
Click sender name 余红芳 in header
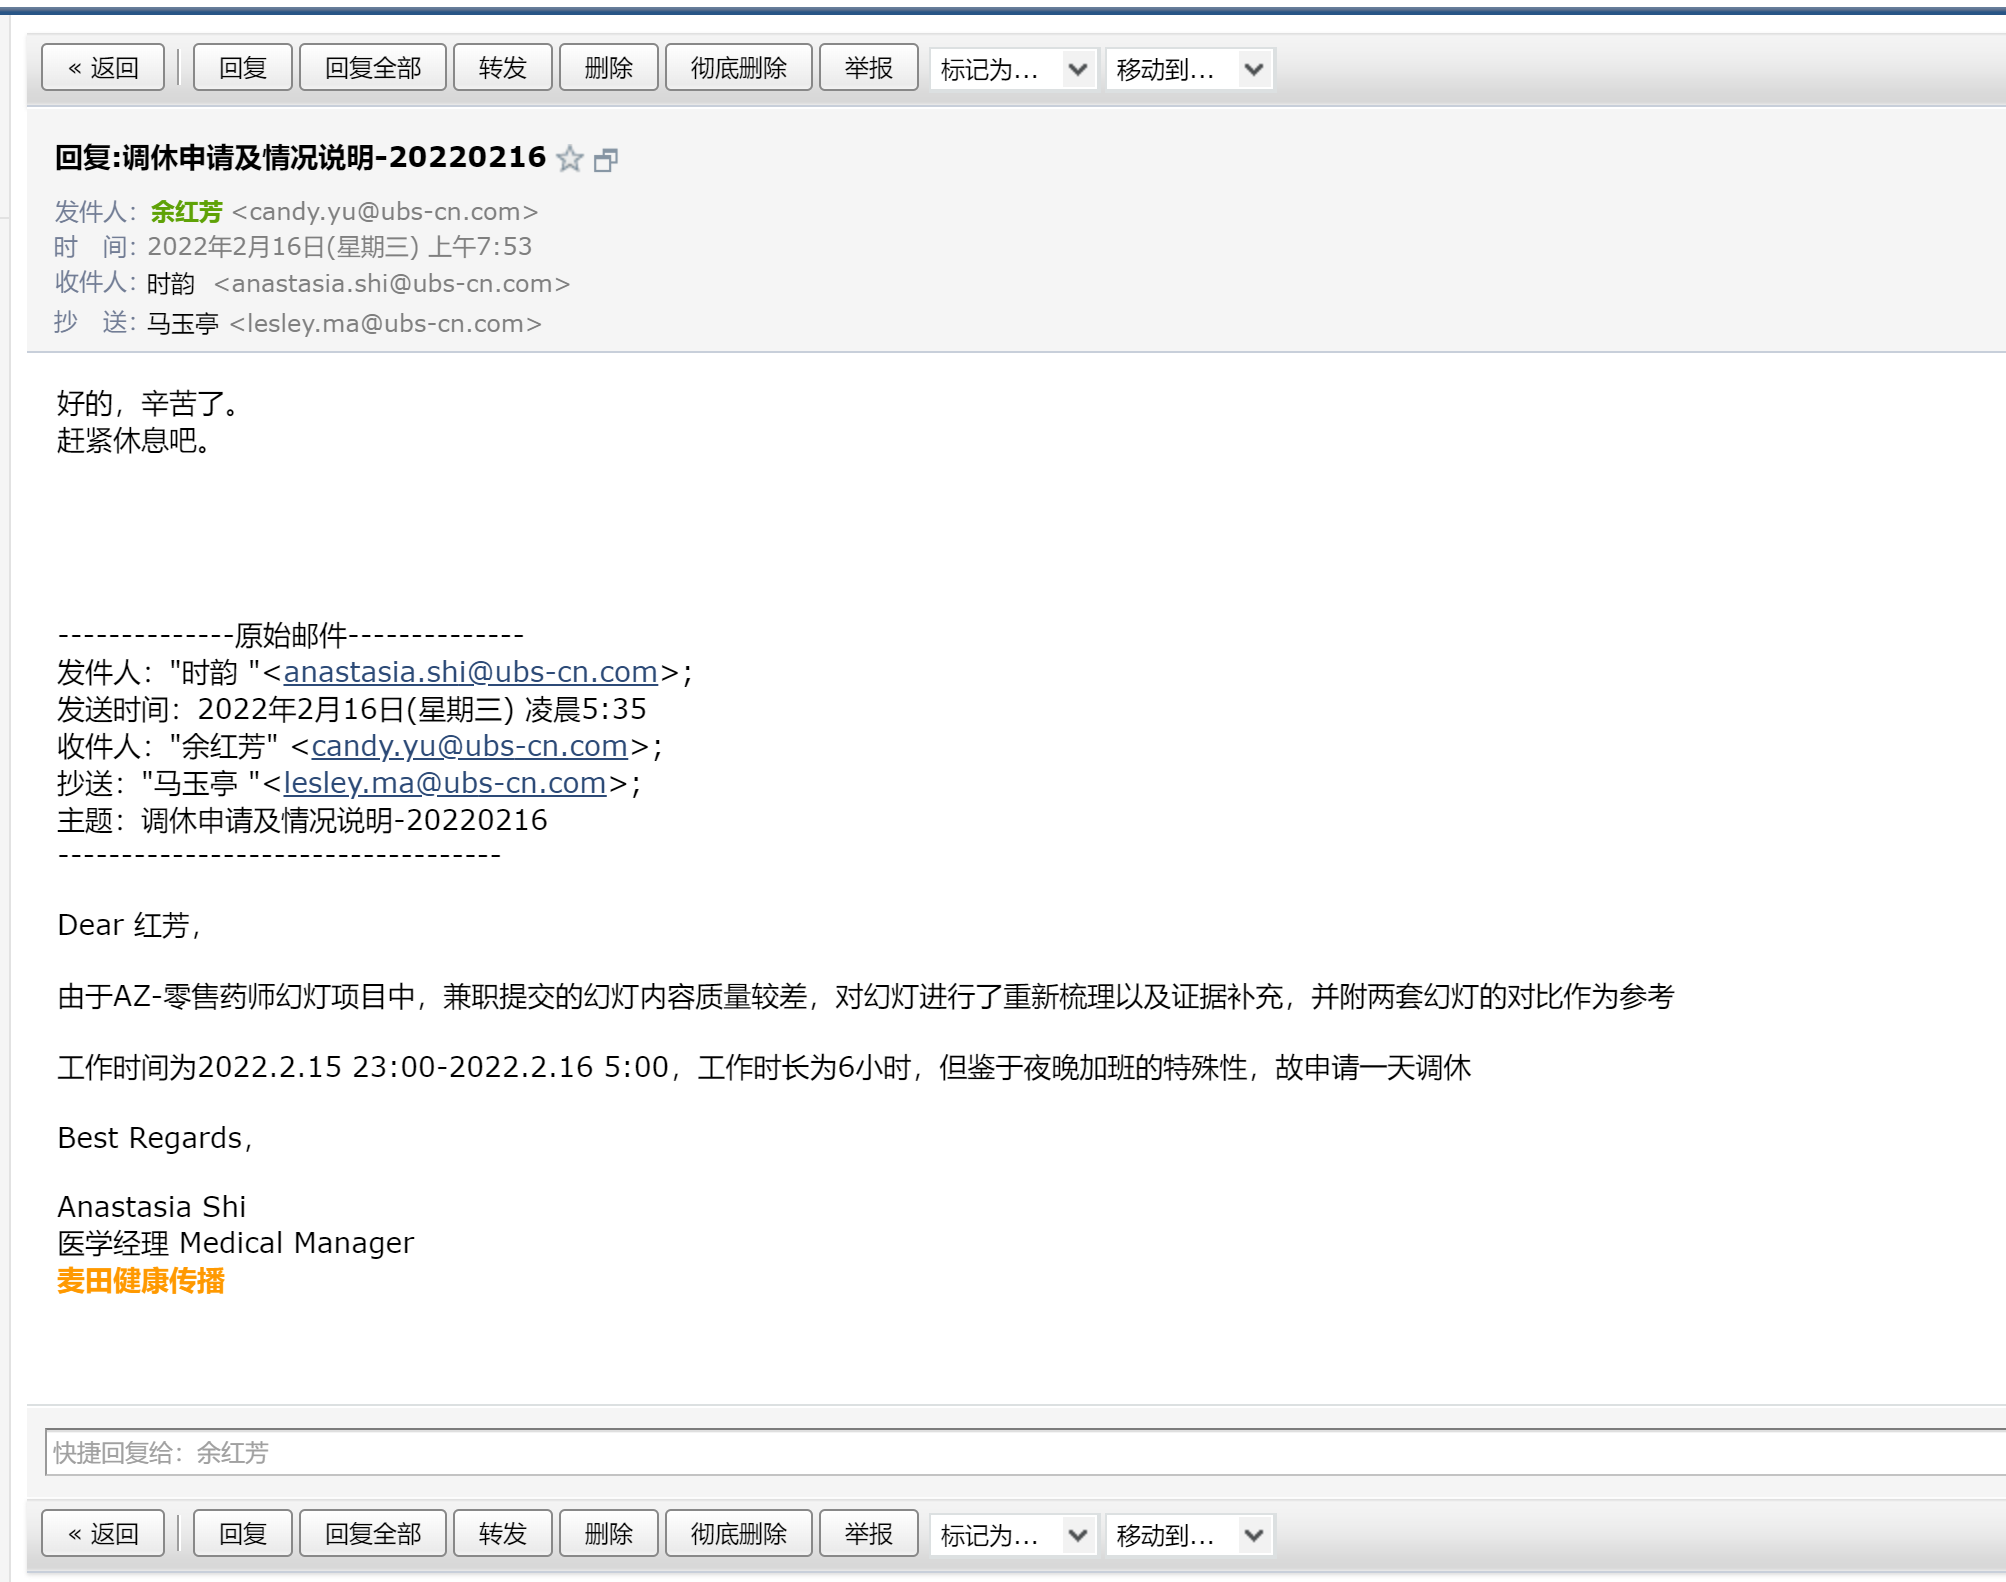click(x=186, y=212)
